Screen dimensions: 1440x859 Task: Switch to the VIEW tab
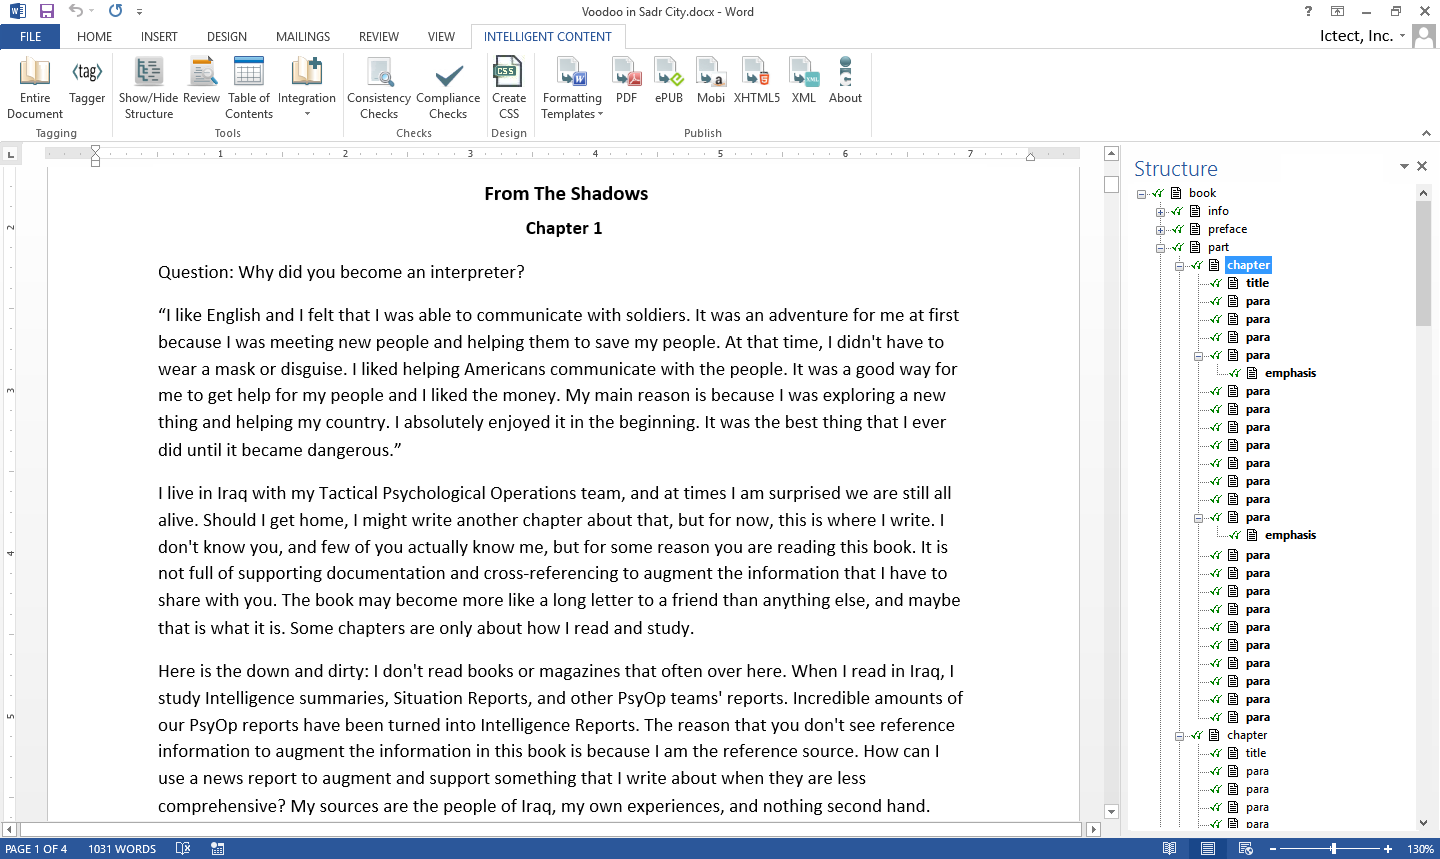[441, 37]
